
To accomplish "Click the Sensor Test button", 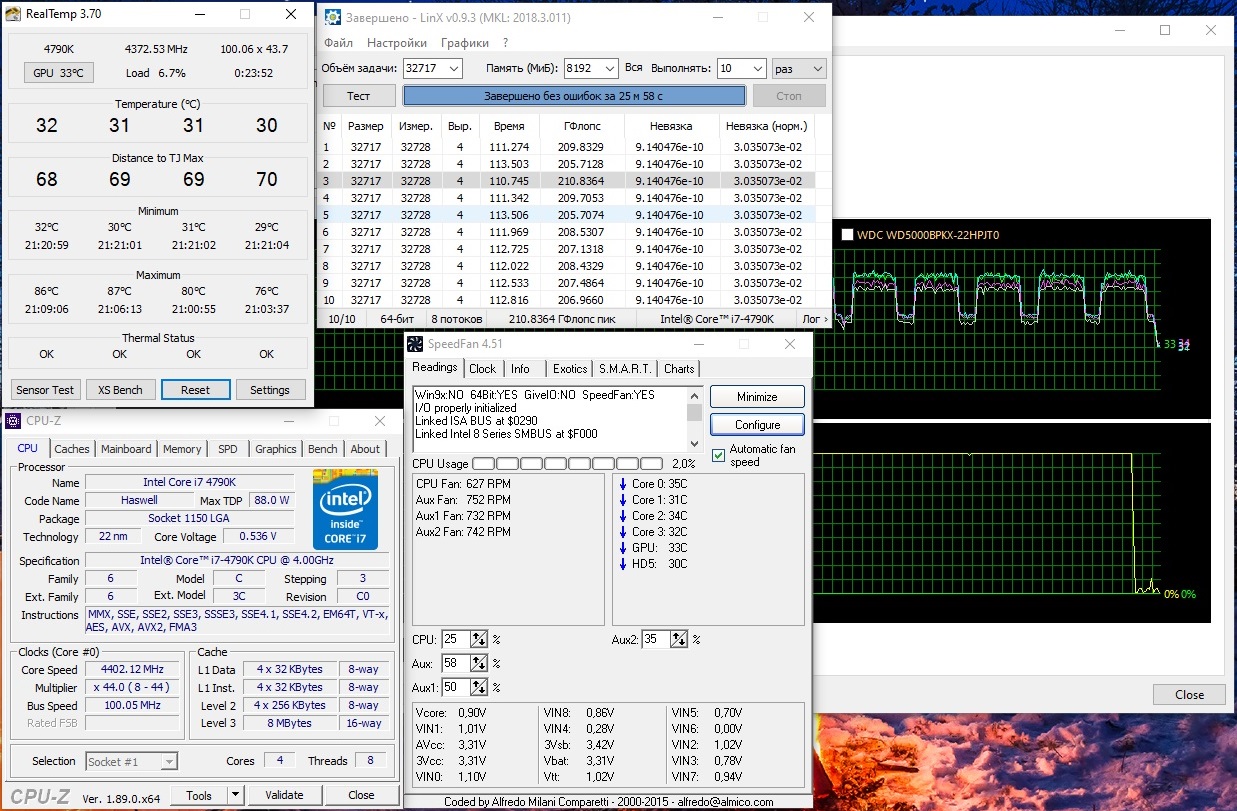I will [x=46, y=390].
